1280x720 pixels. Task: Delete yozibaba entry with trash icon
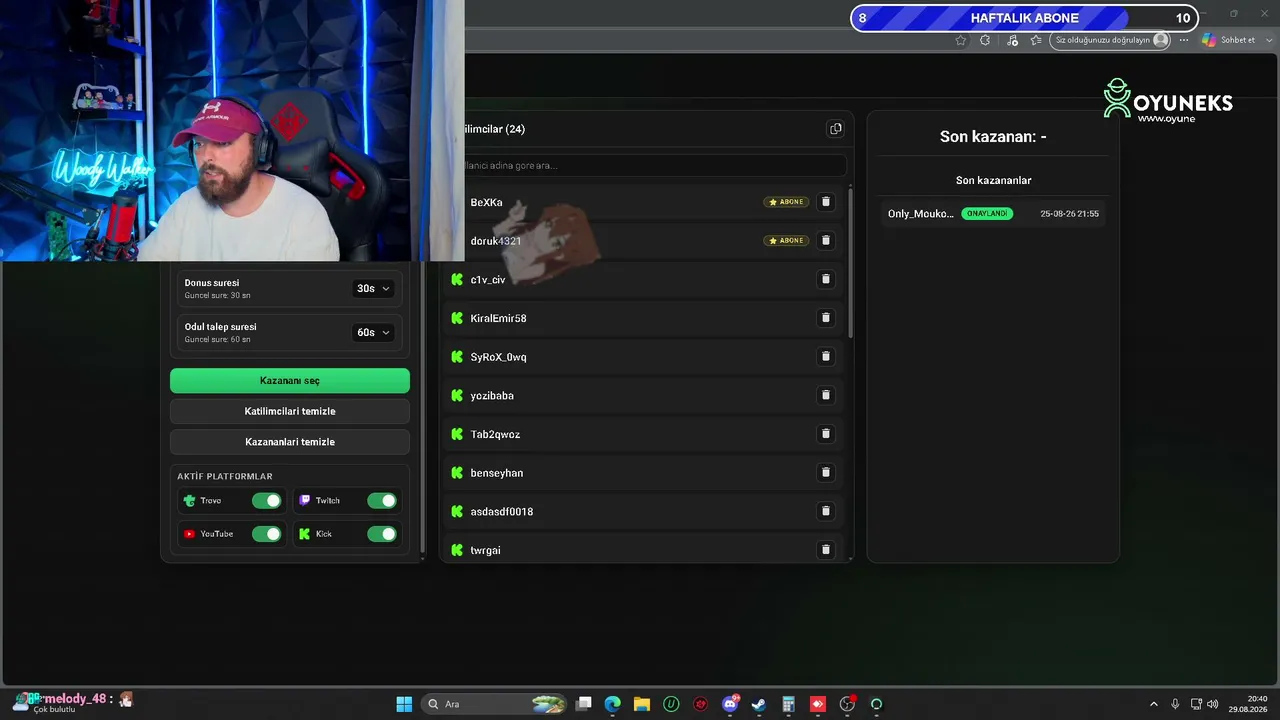(x=826, y=395)
